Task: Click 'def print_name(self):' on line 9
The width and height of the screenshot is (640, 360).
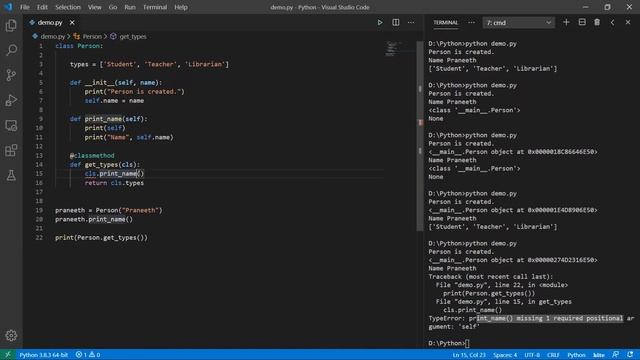Action: point(108,119)
